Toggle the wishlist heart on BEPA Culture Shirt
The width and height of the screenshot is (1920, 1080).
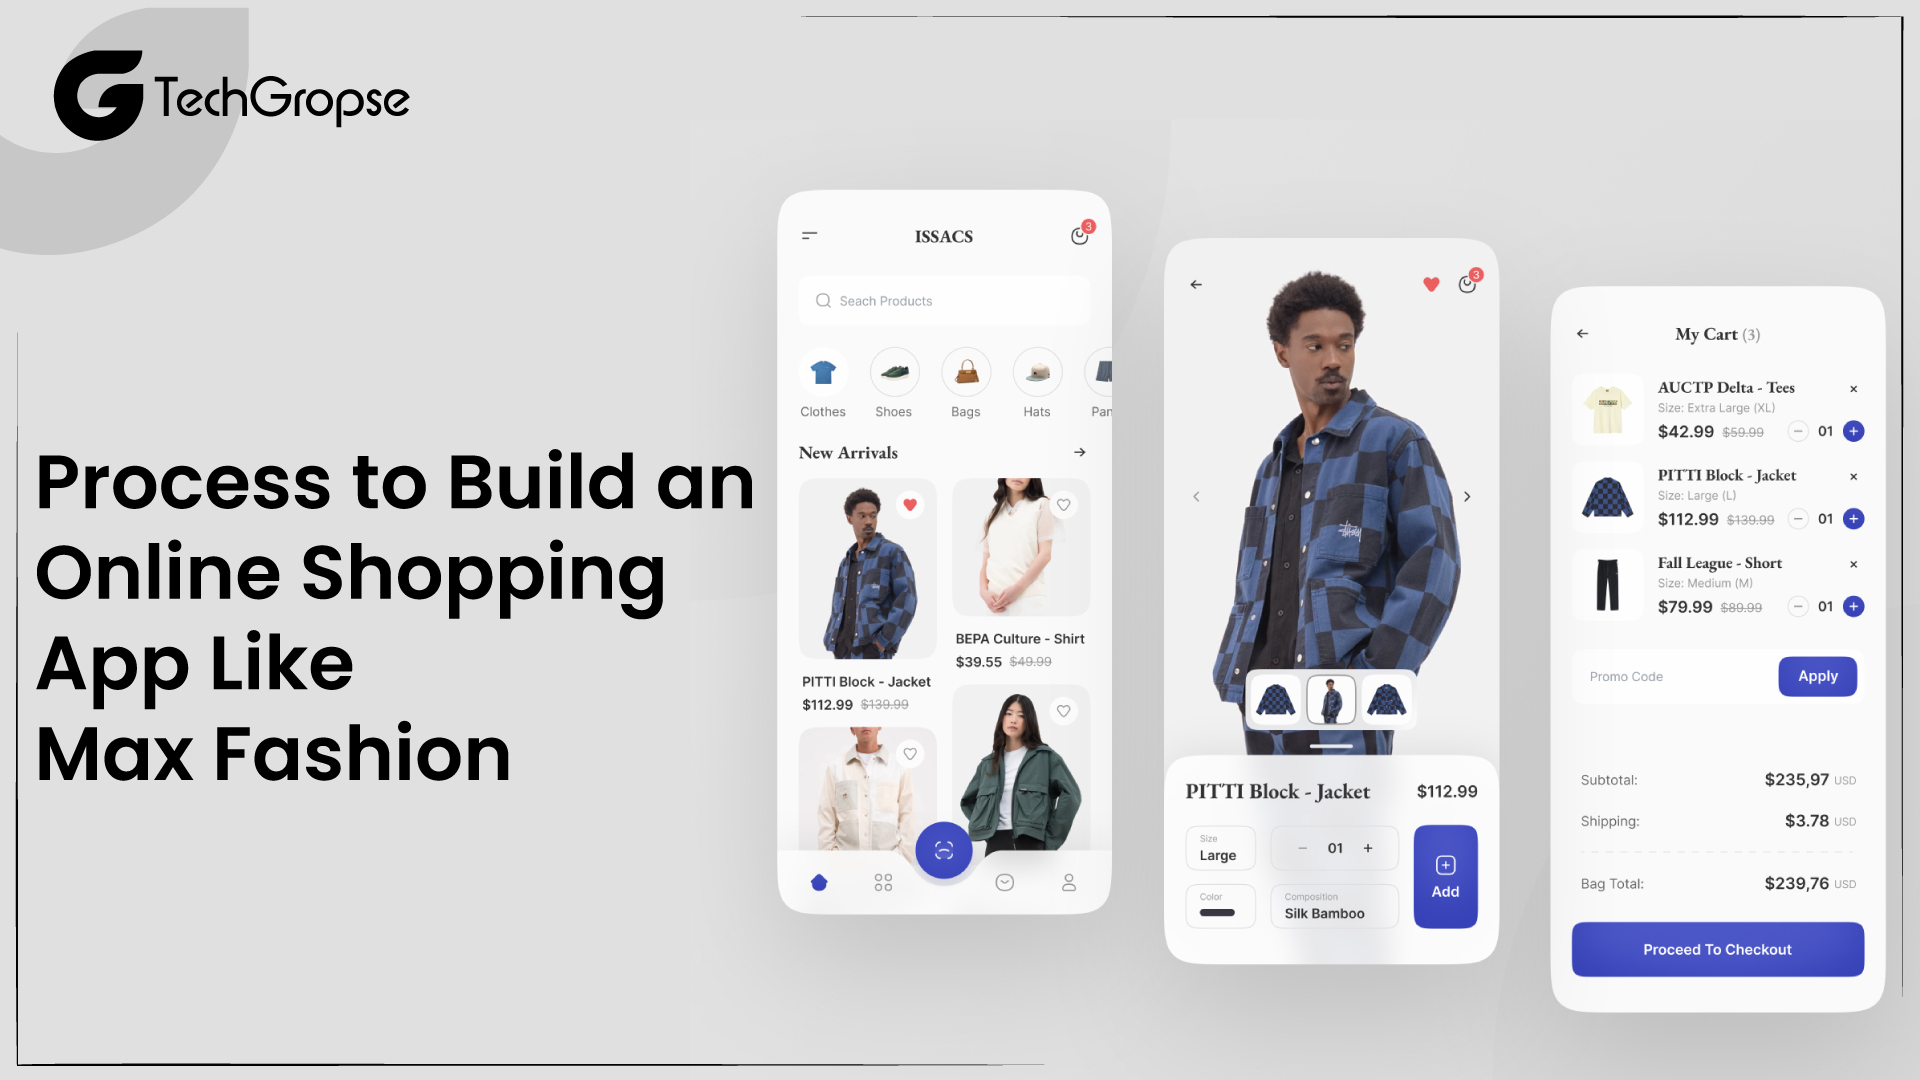coord(1065,505)
